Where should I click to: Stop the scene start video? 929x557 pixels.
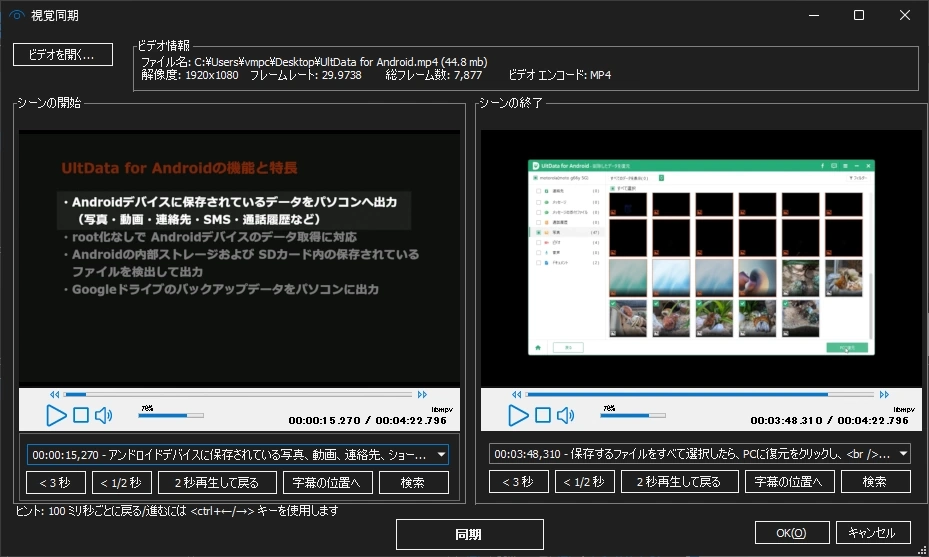81,415
